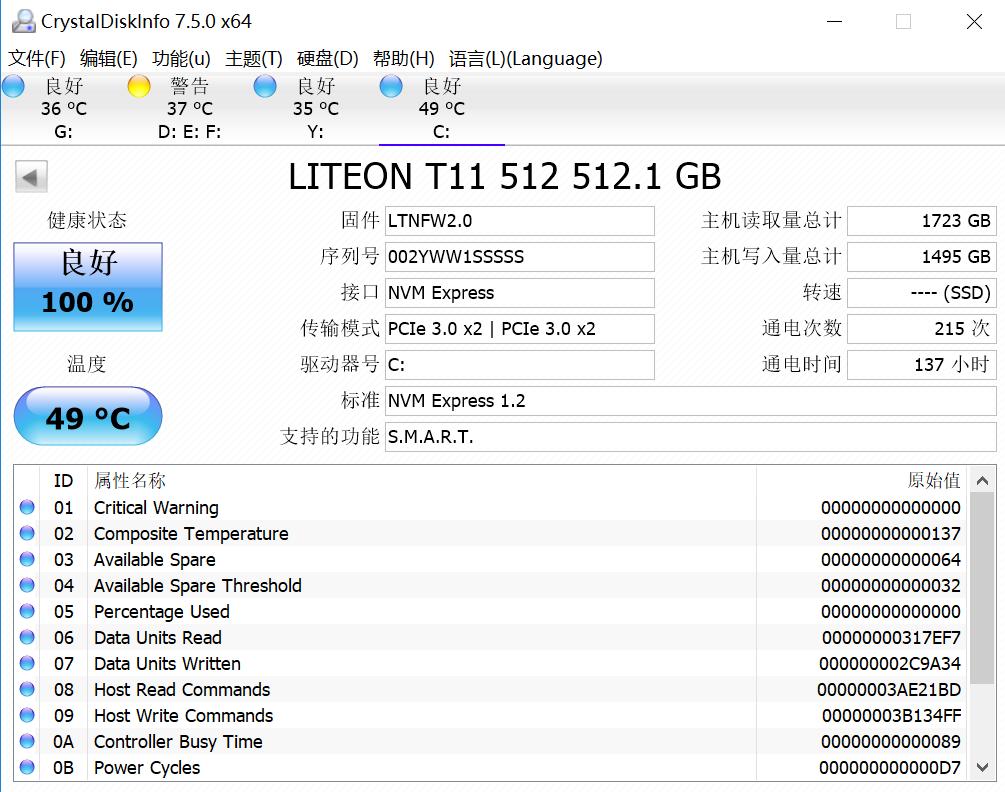This screenshot has width=1005, height=792.
Task: Click the 49 °C temperature button
Action: 88,416
